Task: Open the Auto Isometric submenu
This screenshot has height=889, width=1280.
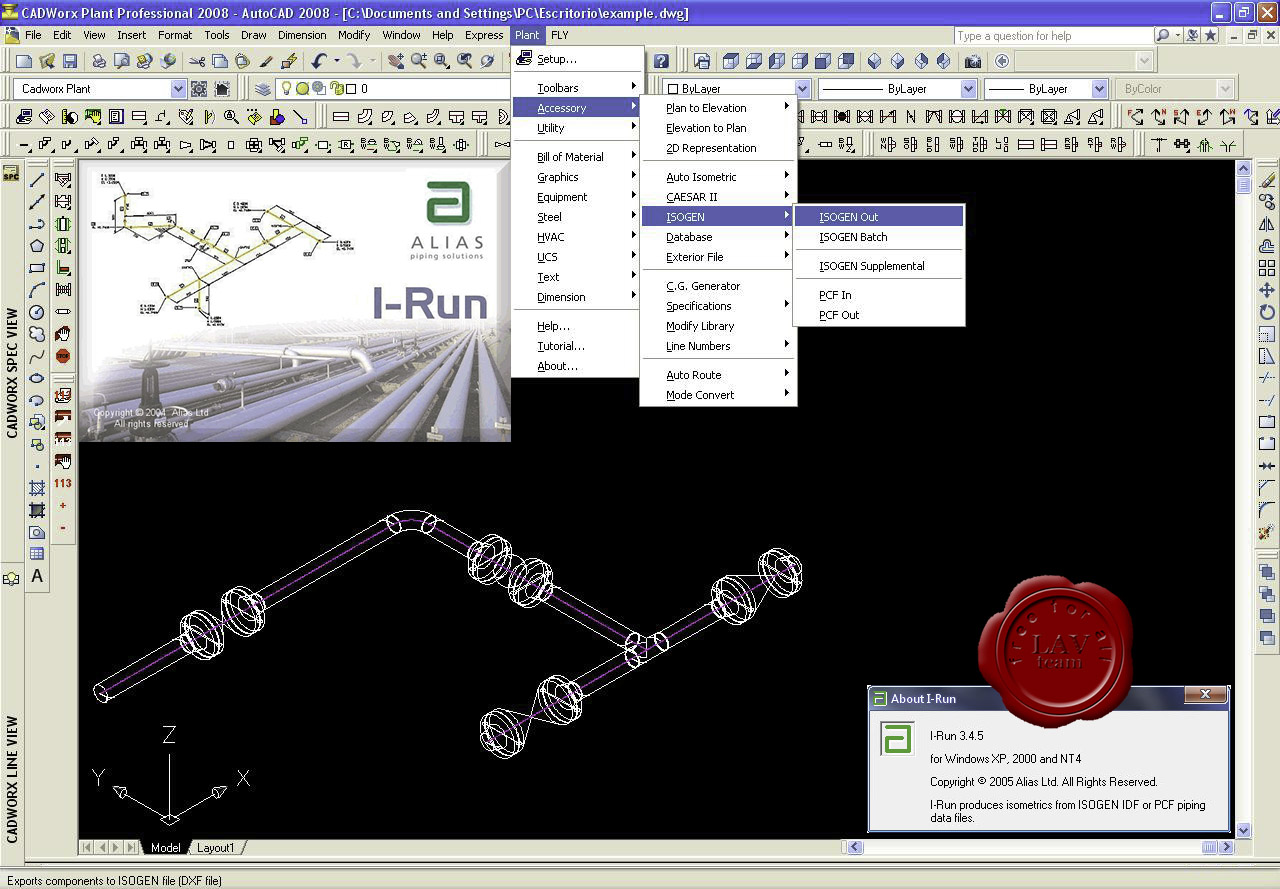Action: pyautogui.click(x=718, y=177)
